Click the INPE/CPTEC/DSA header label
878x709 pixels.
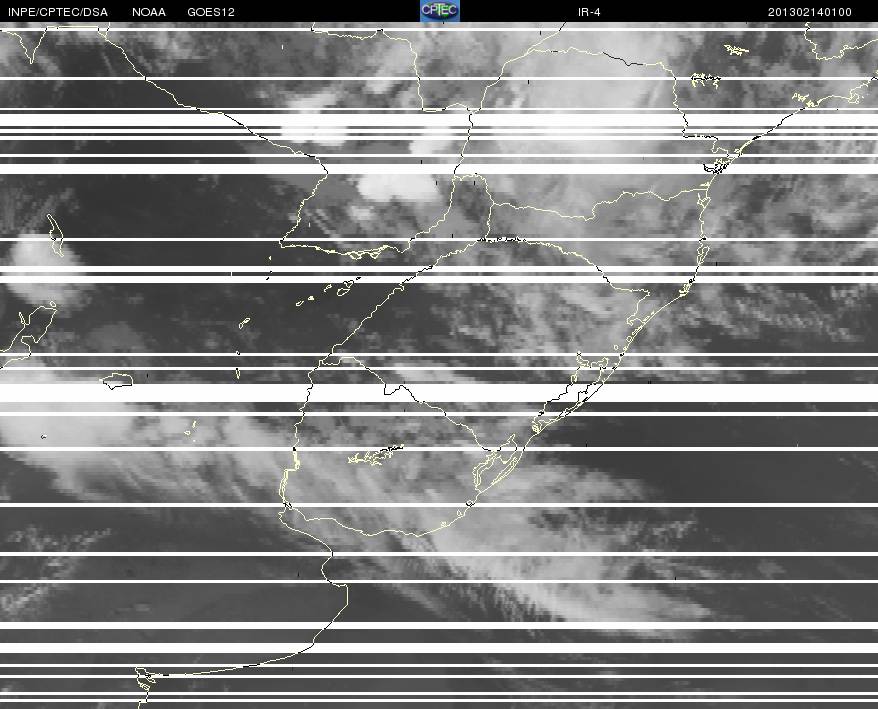(x=58, y=12)
